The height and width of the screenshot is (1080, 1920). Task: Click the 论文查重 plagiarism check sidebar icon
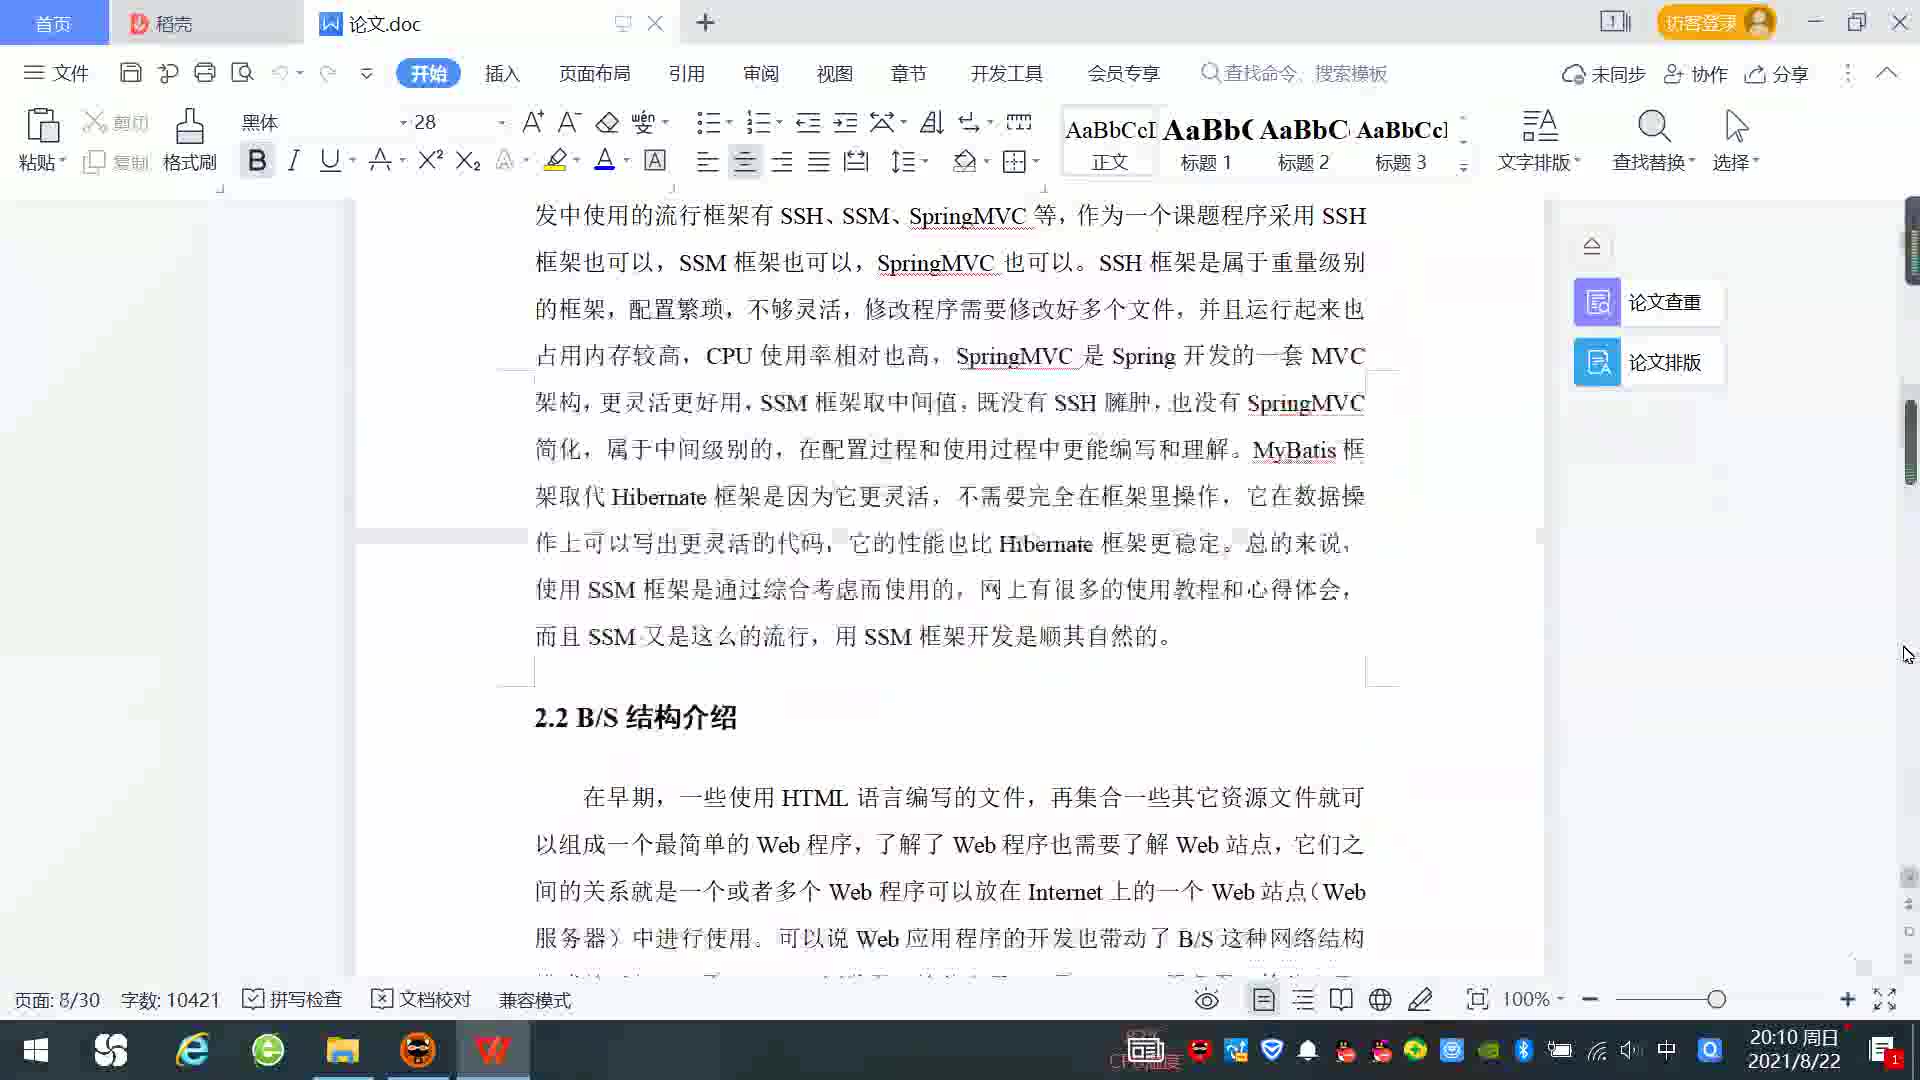click(x=1597, y=302)
